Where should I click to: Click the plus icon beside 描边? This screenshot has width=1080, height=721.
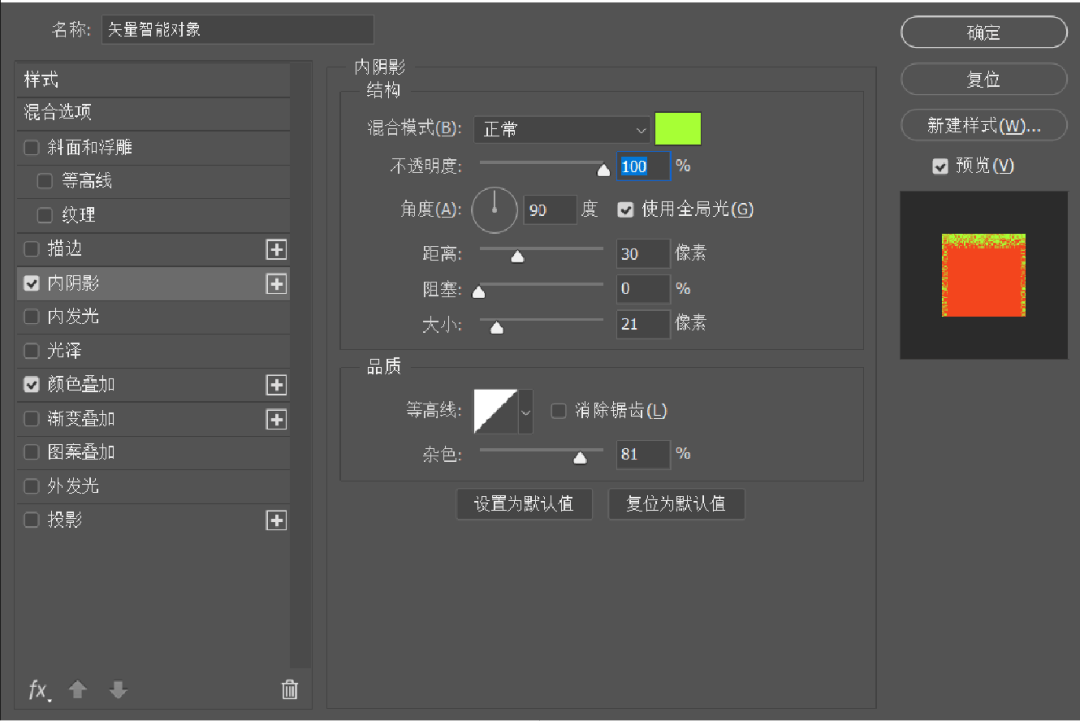[276, 249]
